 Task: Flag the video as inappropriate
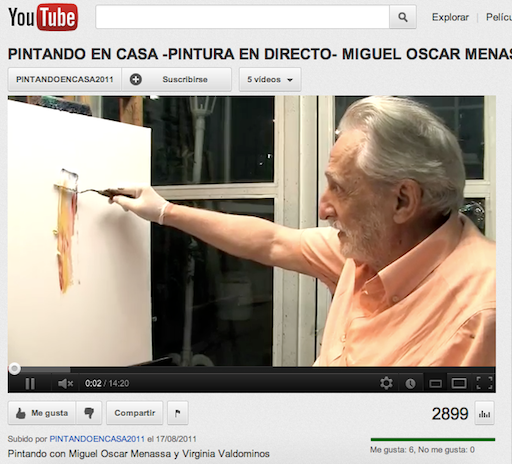pos(178,413)
